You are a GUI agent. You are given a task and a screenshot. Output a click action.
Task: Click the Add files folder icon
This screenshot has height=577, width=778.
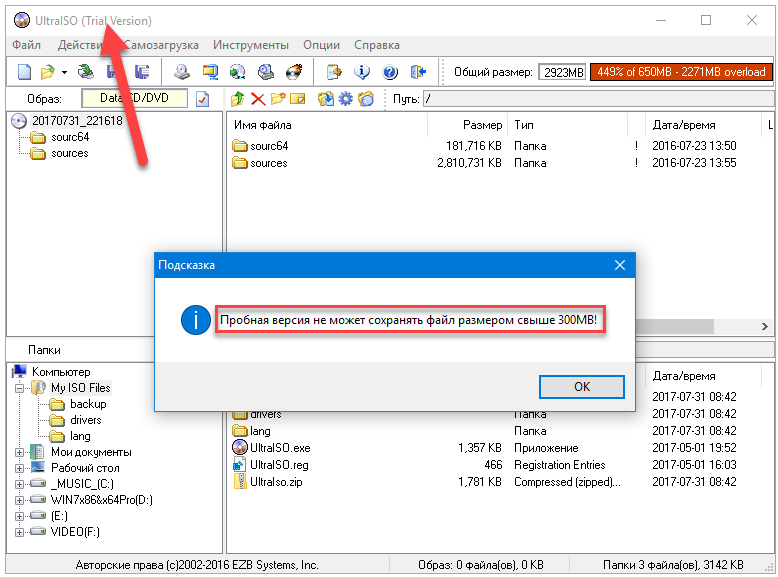point(326,99)
